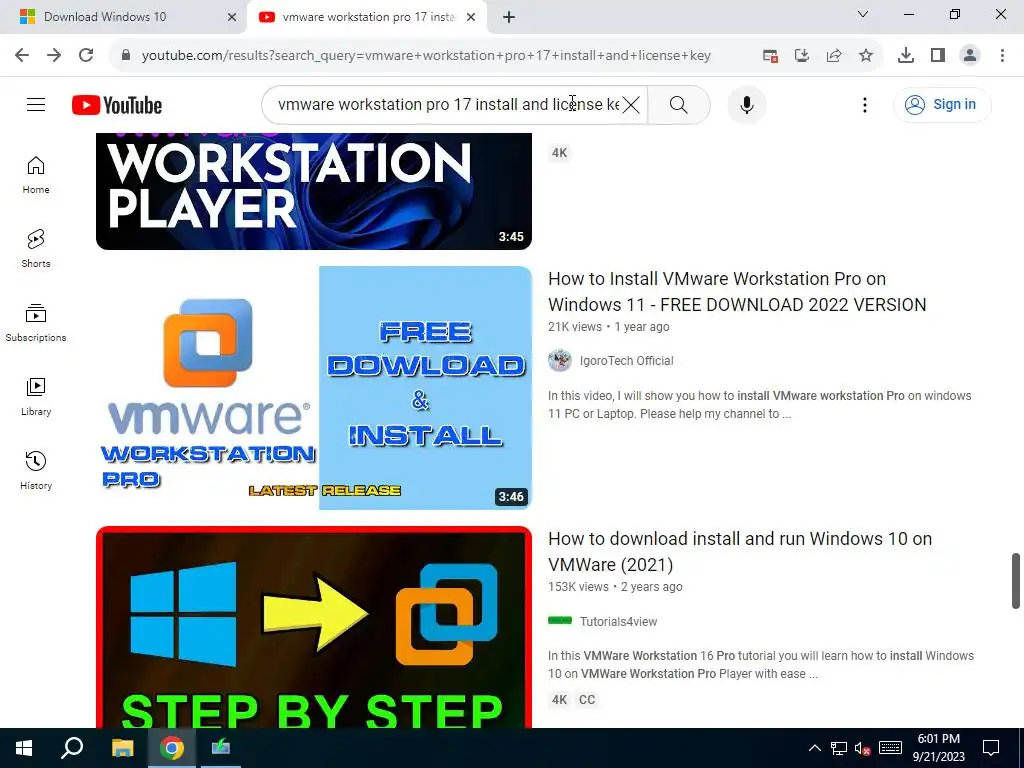
Task: Go forward in Chrome
Action: pos(54,55)
